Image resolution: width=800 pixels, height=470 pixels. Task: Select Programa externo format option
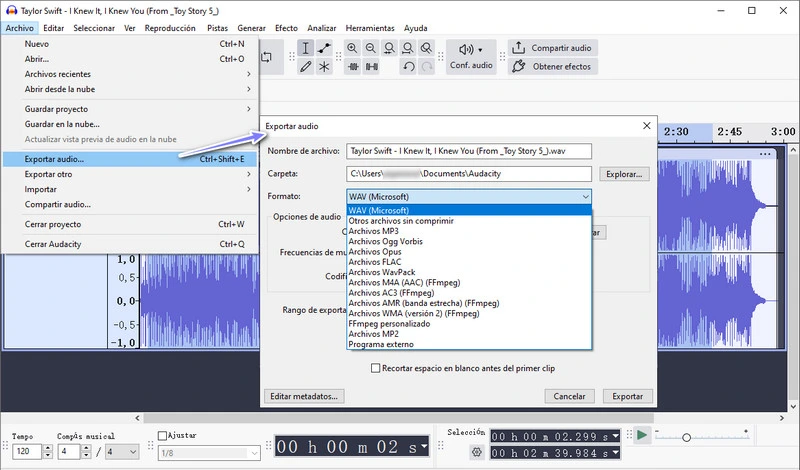click(x=469, y=344)
